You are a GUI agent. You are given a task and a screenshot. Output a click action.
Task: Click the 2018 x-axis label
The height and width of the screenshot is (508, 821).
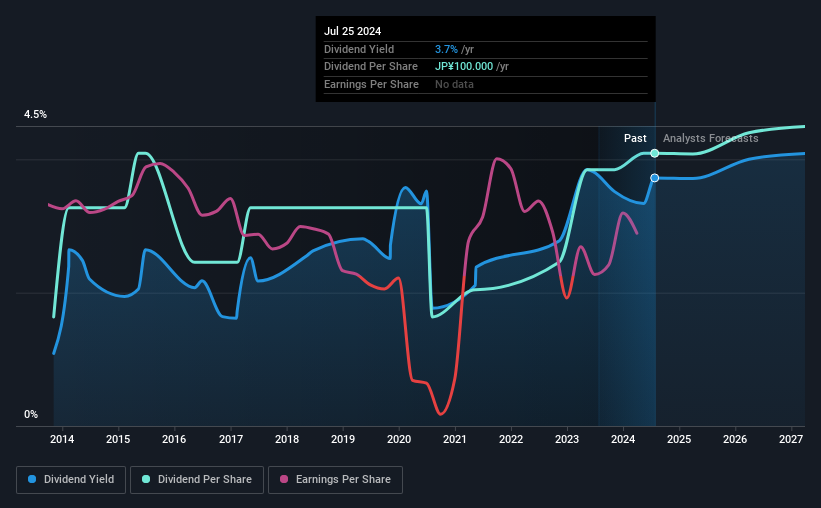pos(287,439)
